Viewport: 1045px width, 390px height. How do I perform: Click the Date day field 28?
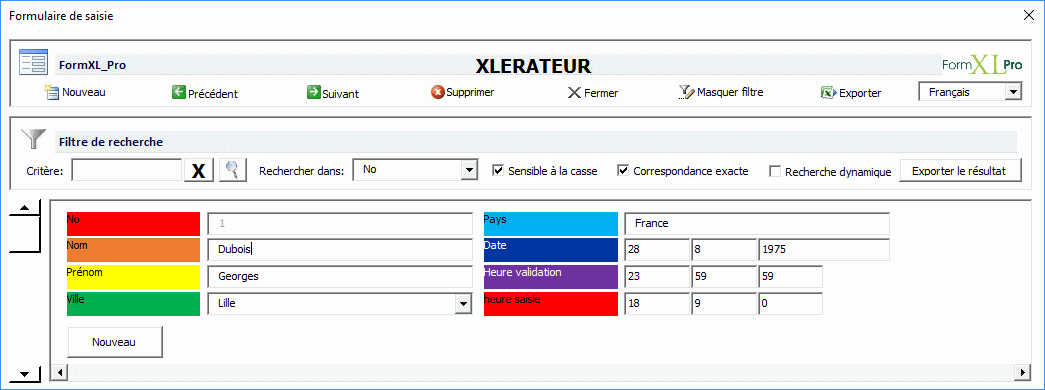[x=657, y=249]
